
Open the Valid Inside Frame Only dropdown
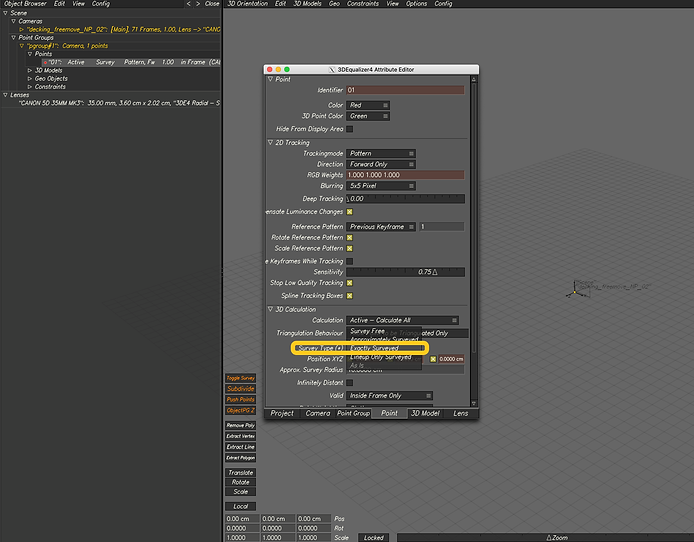pos(389,396)
